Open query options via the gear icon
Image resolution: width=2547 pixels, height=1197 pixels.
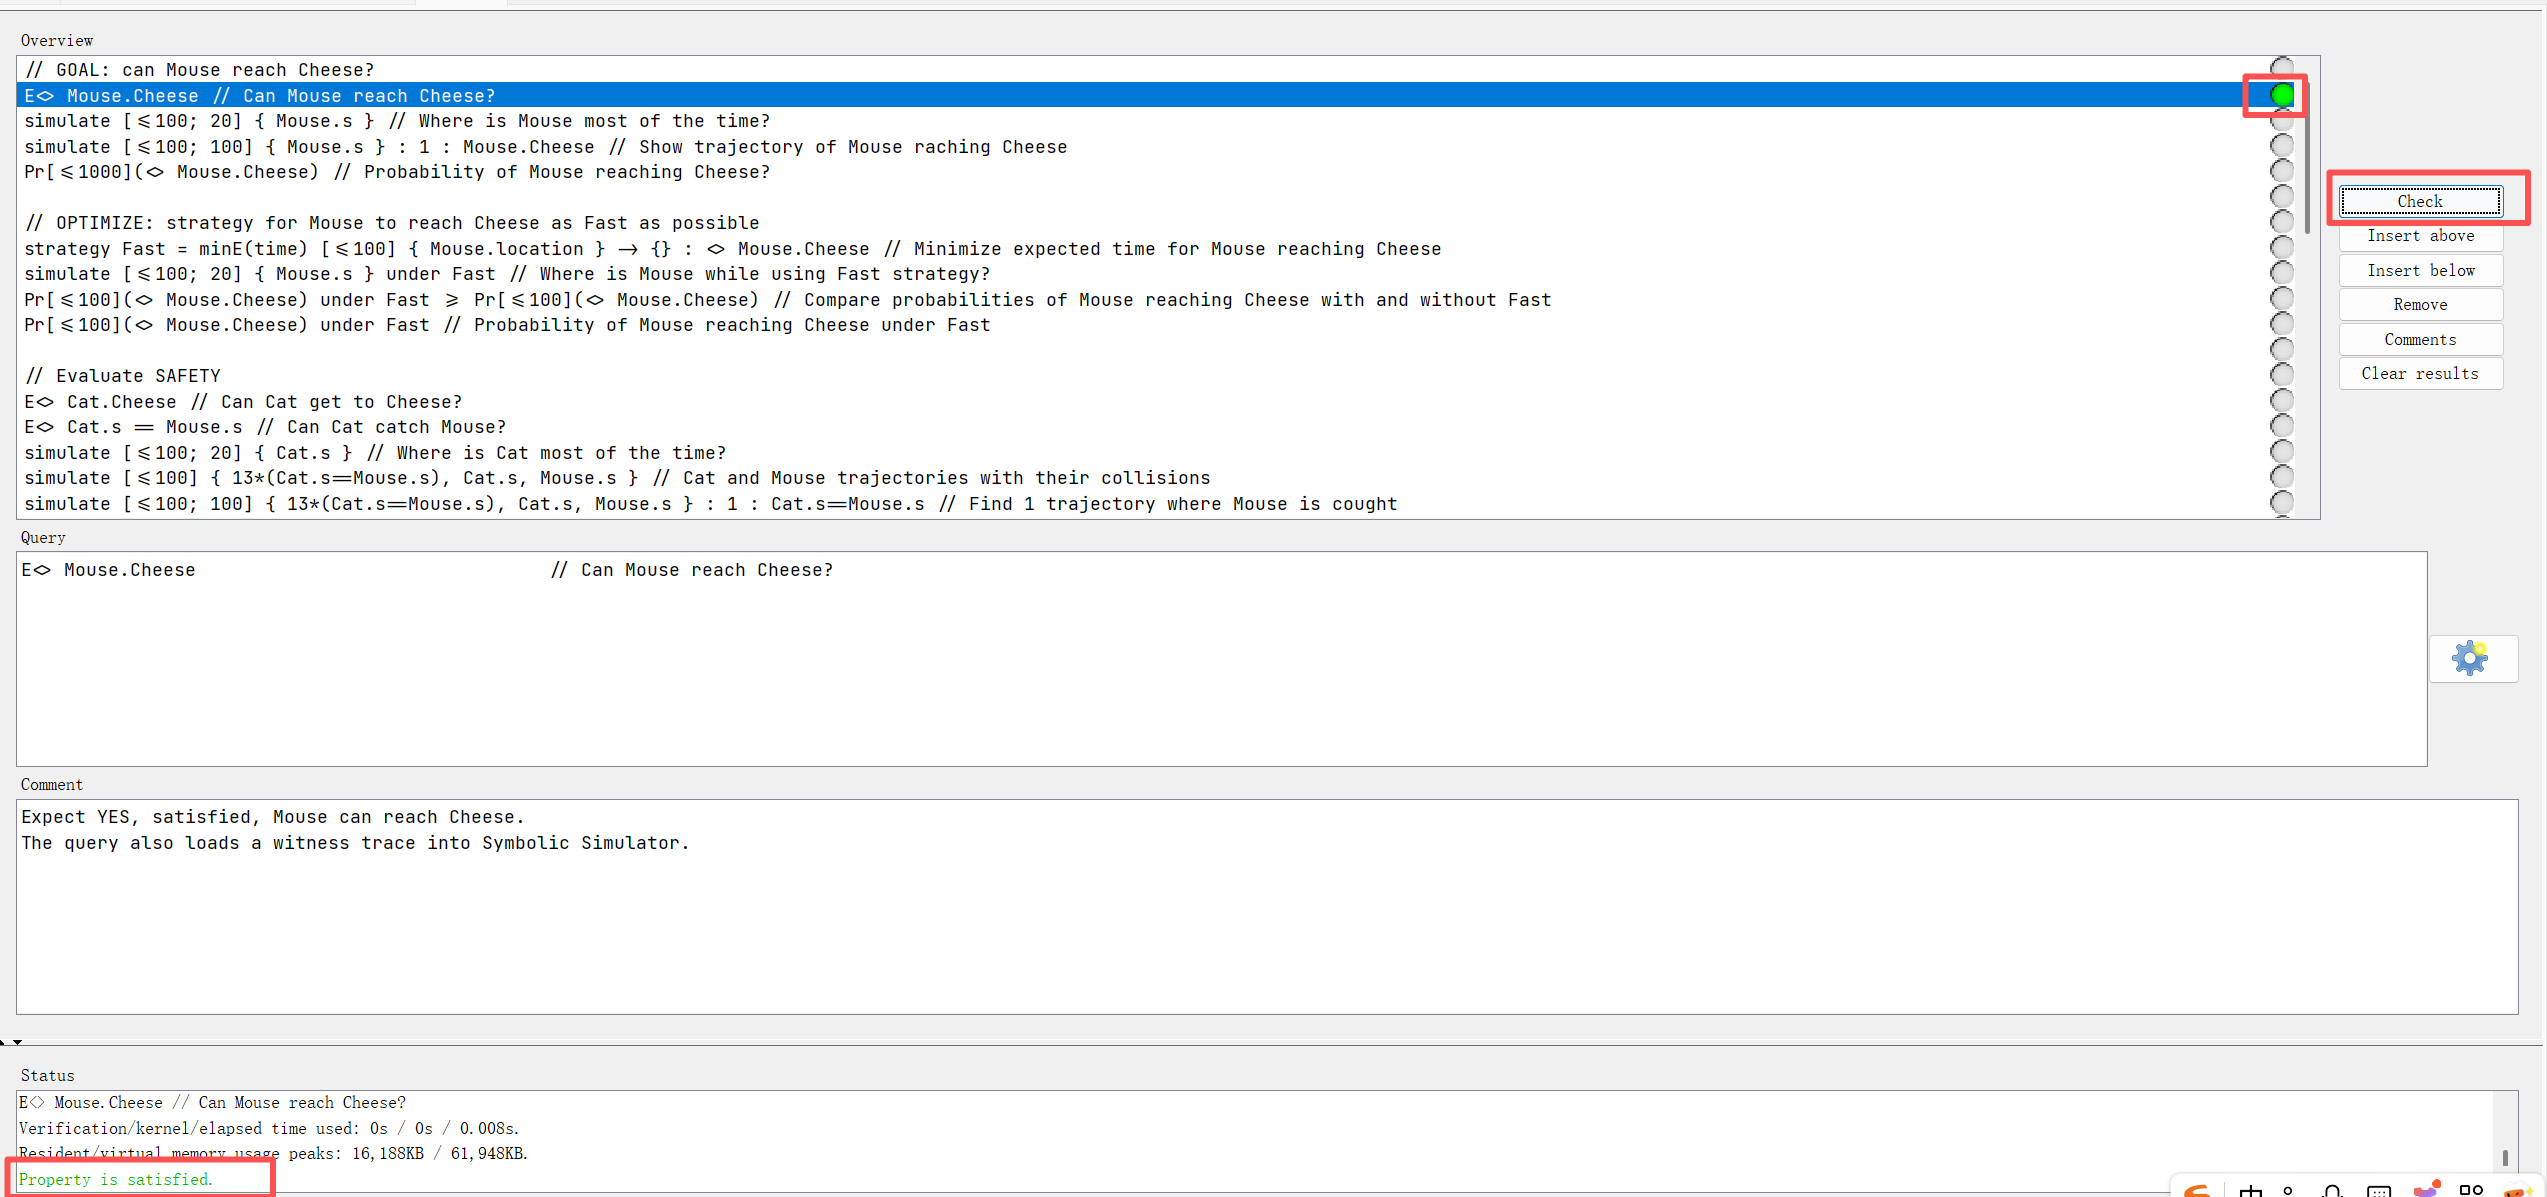pos(2471,658)
